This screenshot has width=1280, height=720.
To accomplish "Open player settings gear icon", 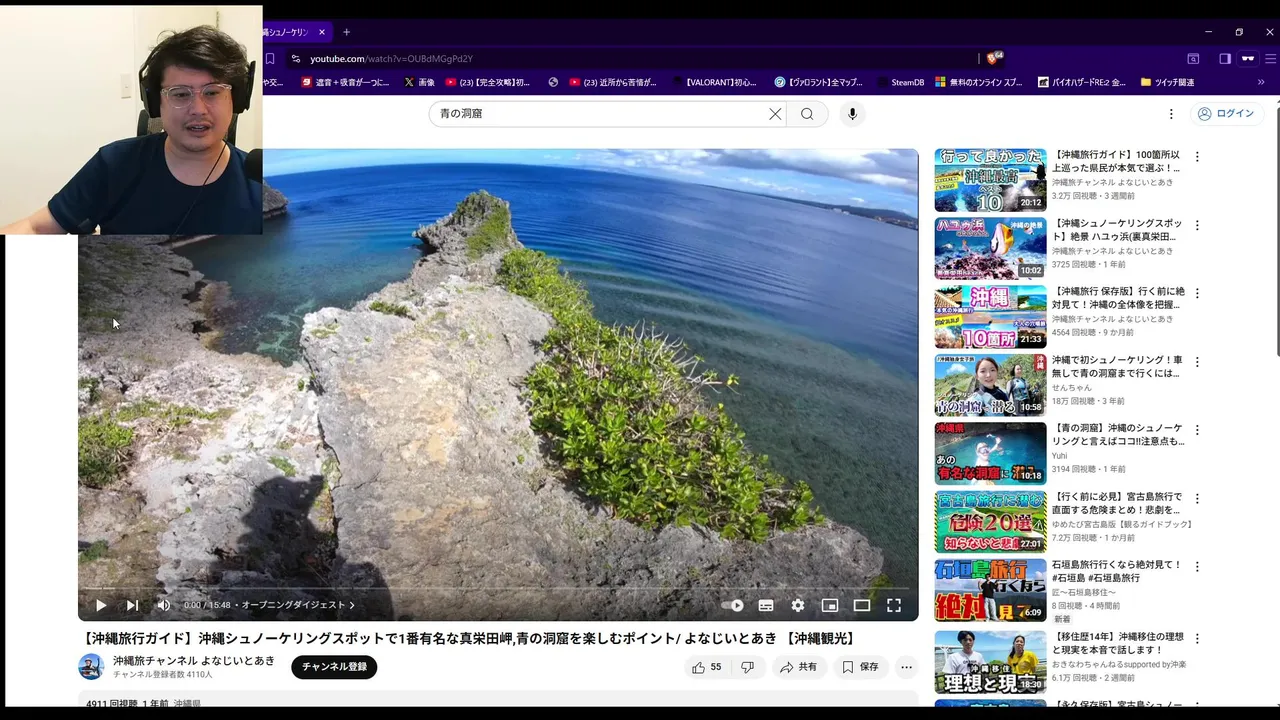I will tap(798, 605).
